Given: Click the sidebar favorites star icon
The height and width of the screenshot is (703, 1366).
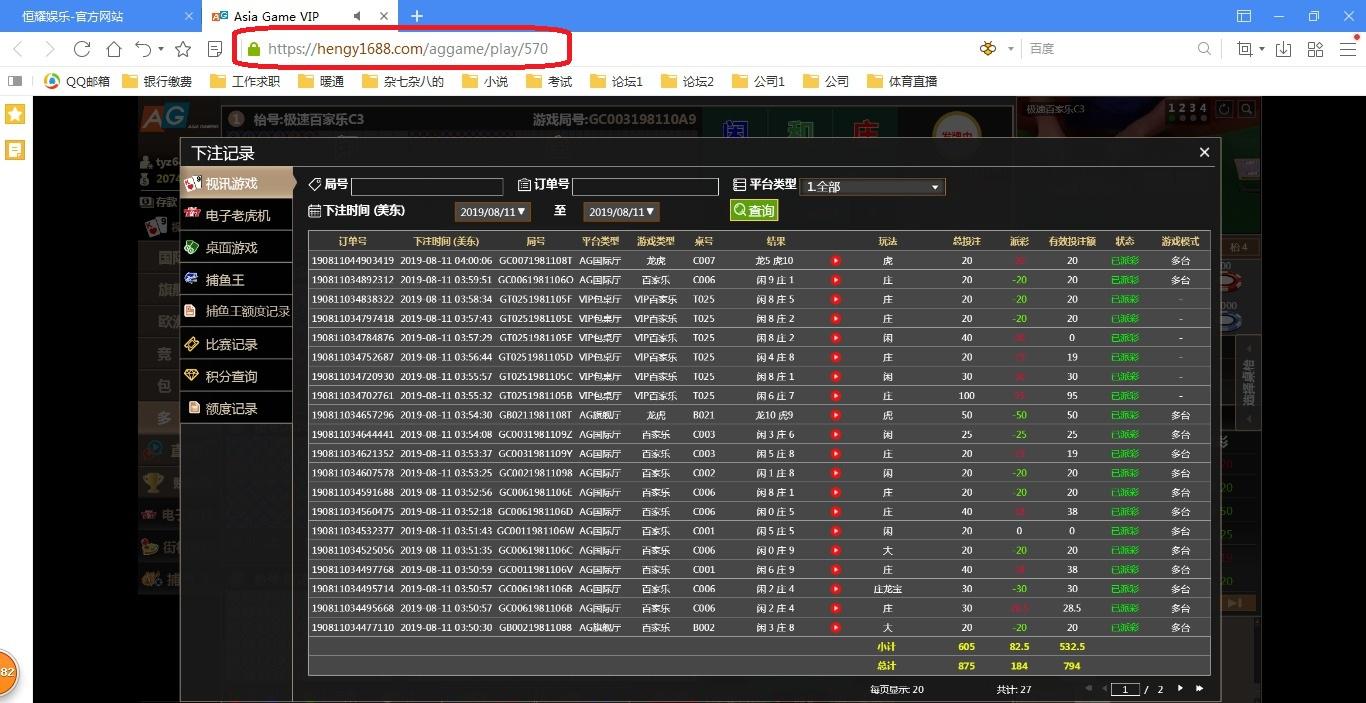Looking at the screenshot, I should 15,114.
